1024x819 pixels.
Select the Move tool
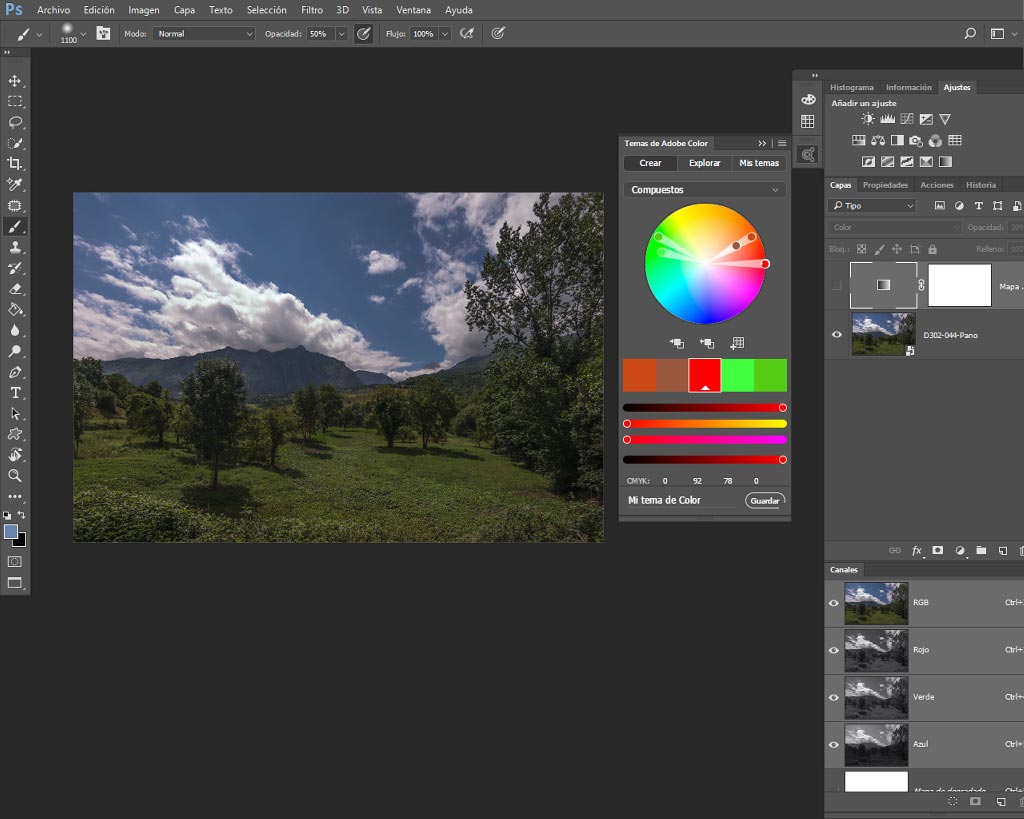click(14, 81)
